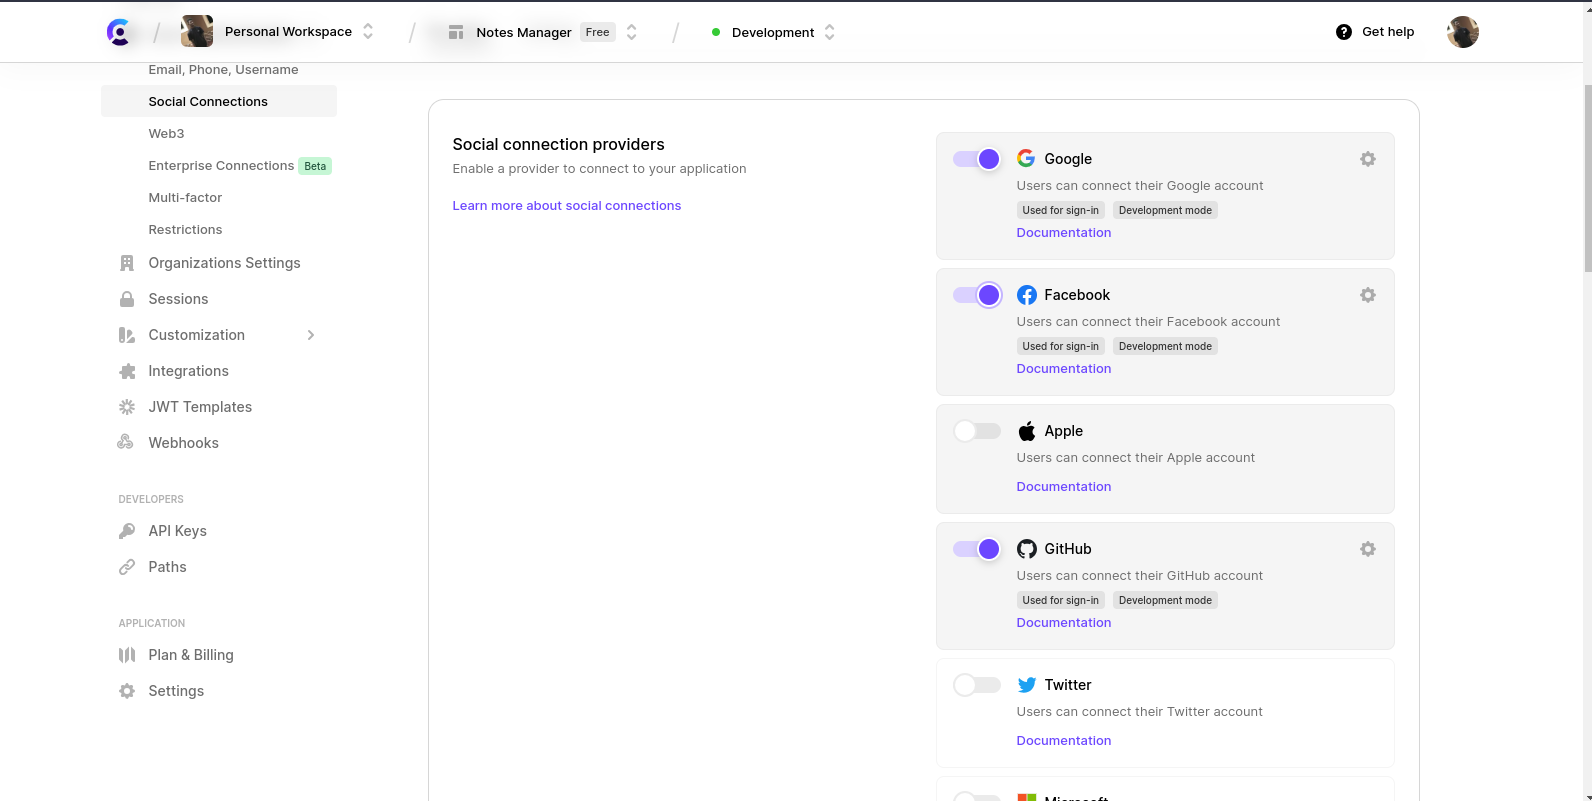
Task: Open the Development instance switcher
Action: pyautogui.click(x=829, y=32)
